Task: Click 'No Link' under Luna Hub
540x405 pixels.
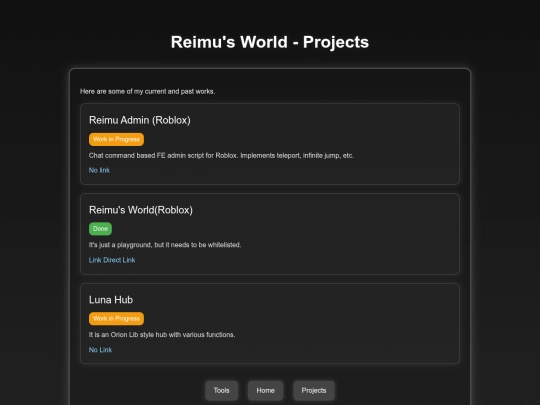Action: 100,350
